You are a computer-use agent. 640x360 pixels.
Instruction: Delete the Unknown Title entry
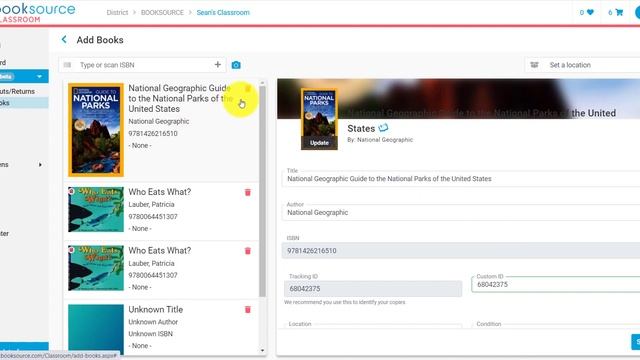click(x=248, y=309)
